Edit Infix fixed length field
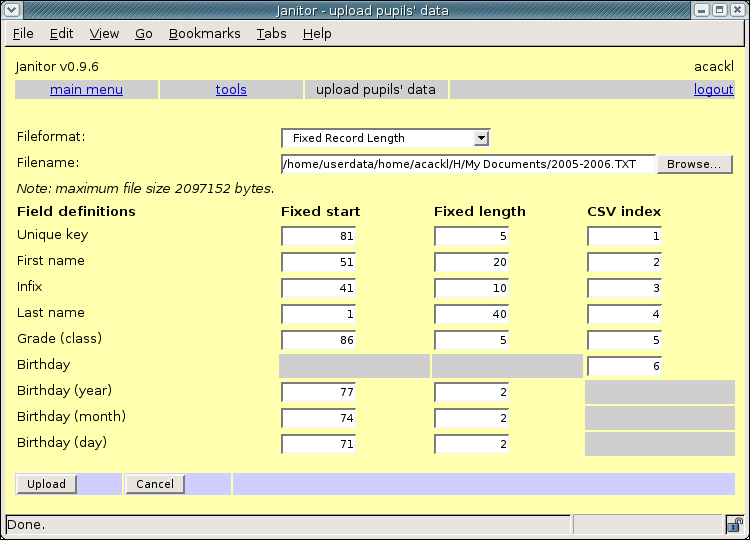The height and width of the screenshot is (540, 750). pos(472,288)
